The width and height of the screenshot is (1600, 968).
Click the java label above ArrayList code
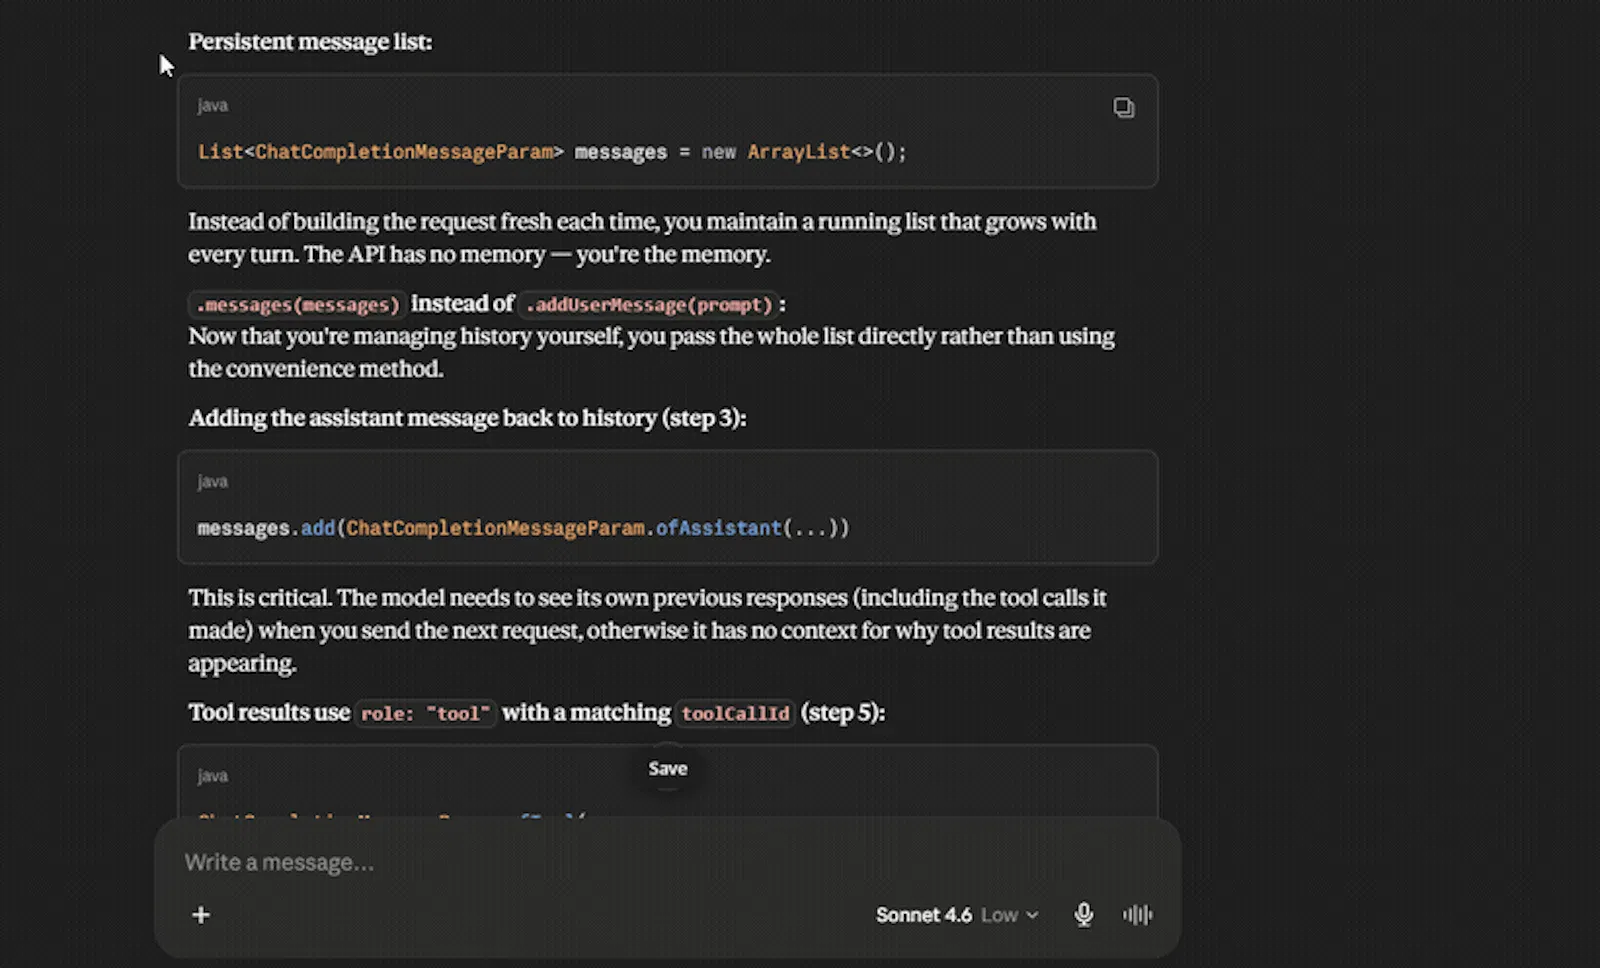(x=212, y=106)
